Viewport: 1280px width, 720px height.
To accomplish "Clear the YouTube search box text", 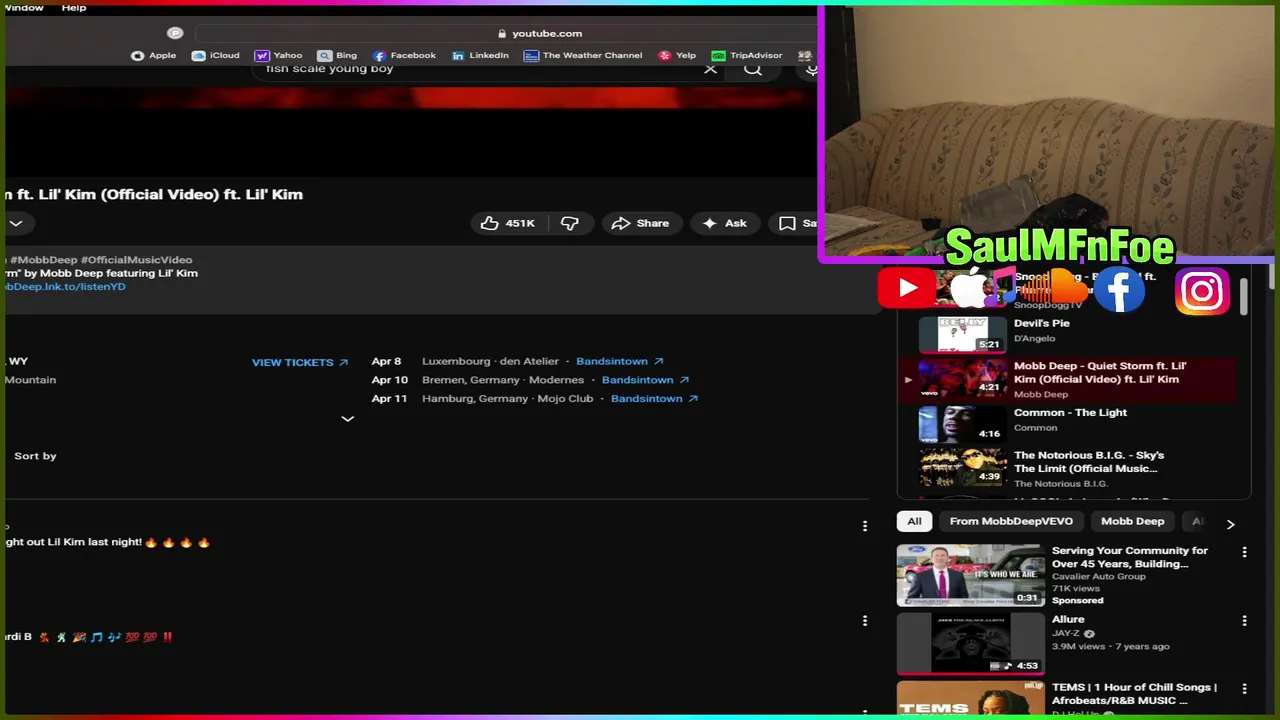I will point(710,69).
